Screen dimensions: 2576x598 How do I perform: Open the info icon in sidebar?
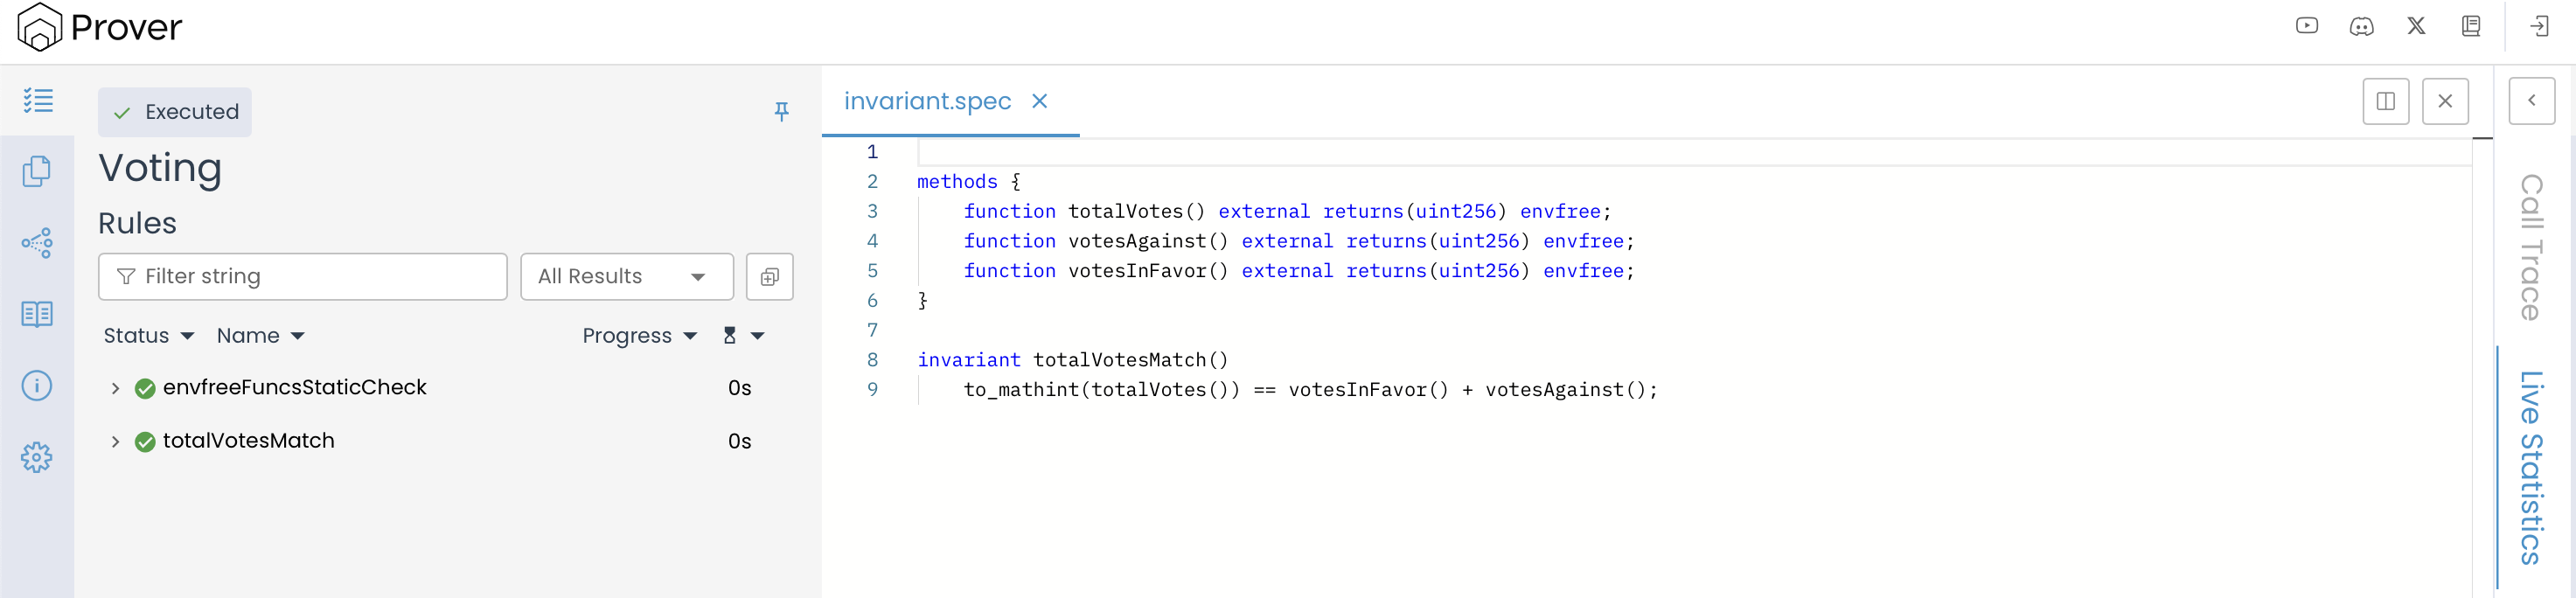(x=37, y=386)
